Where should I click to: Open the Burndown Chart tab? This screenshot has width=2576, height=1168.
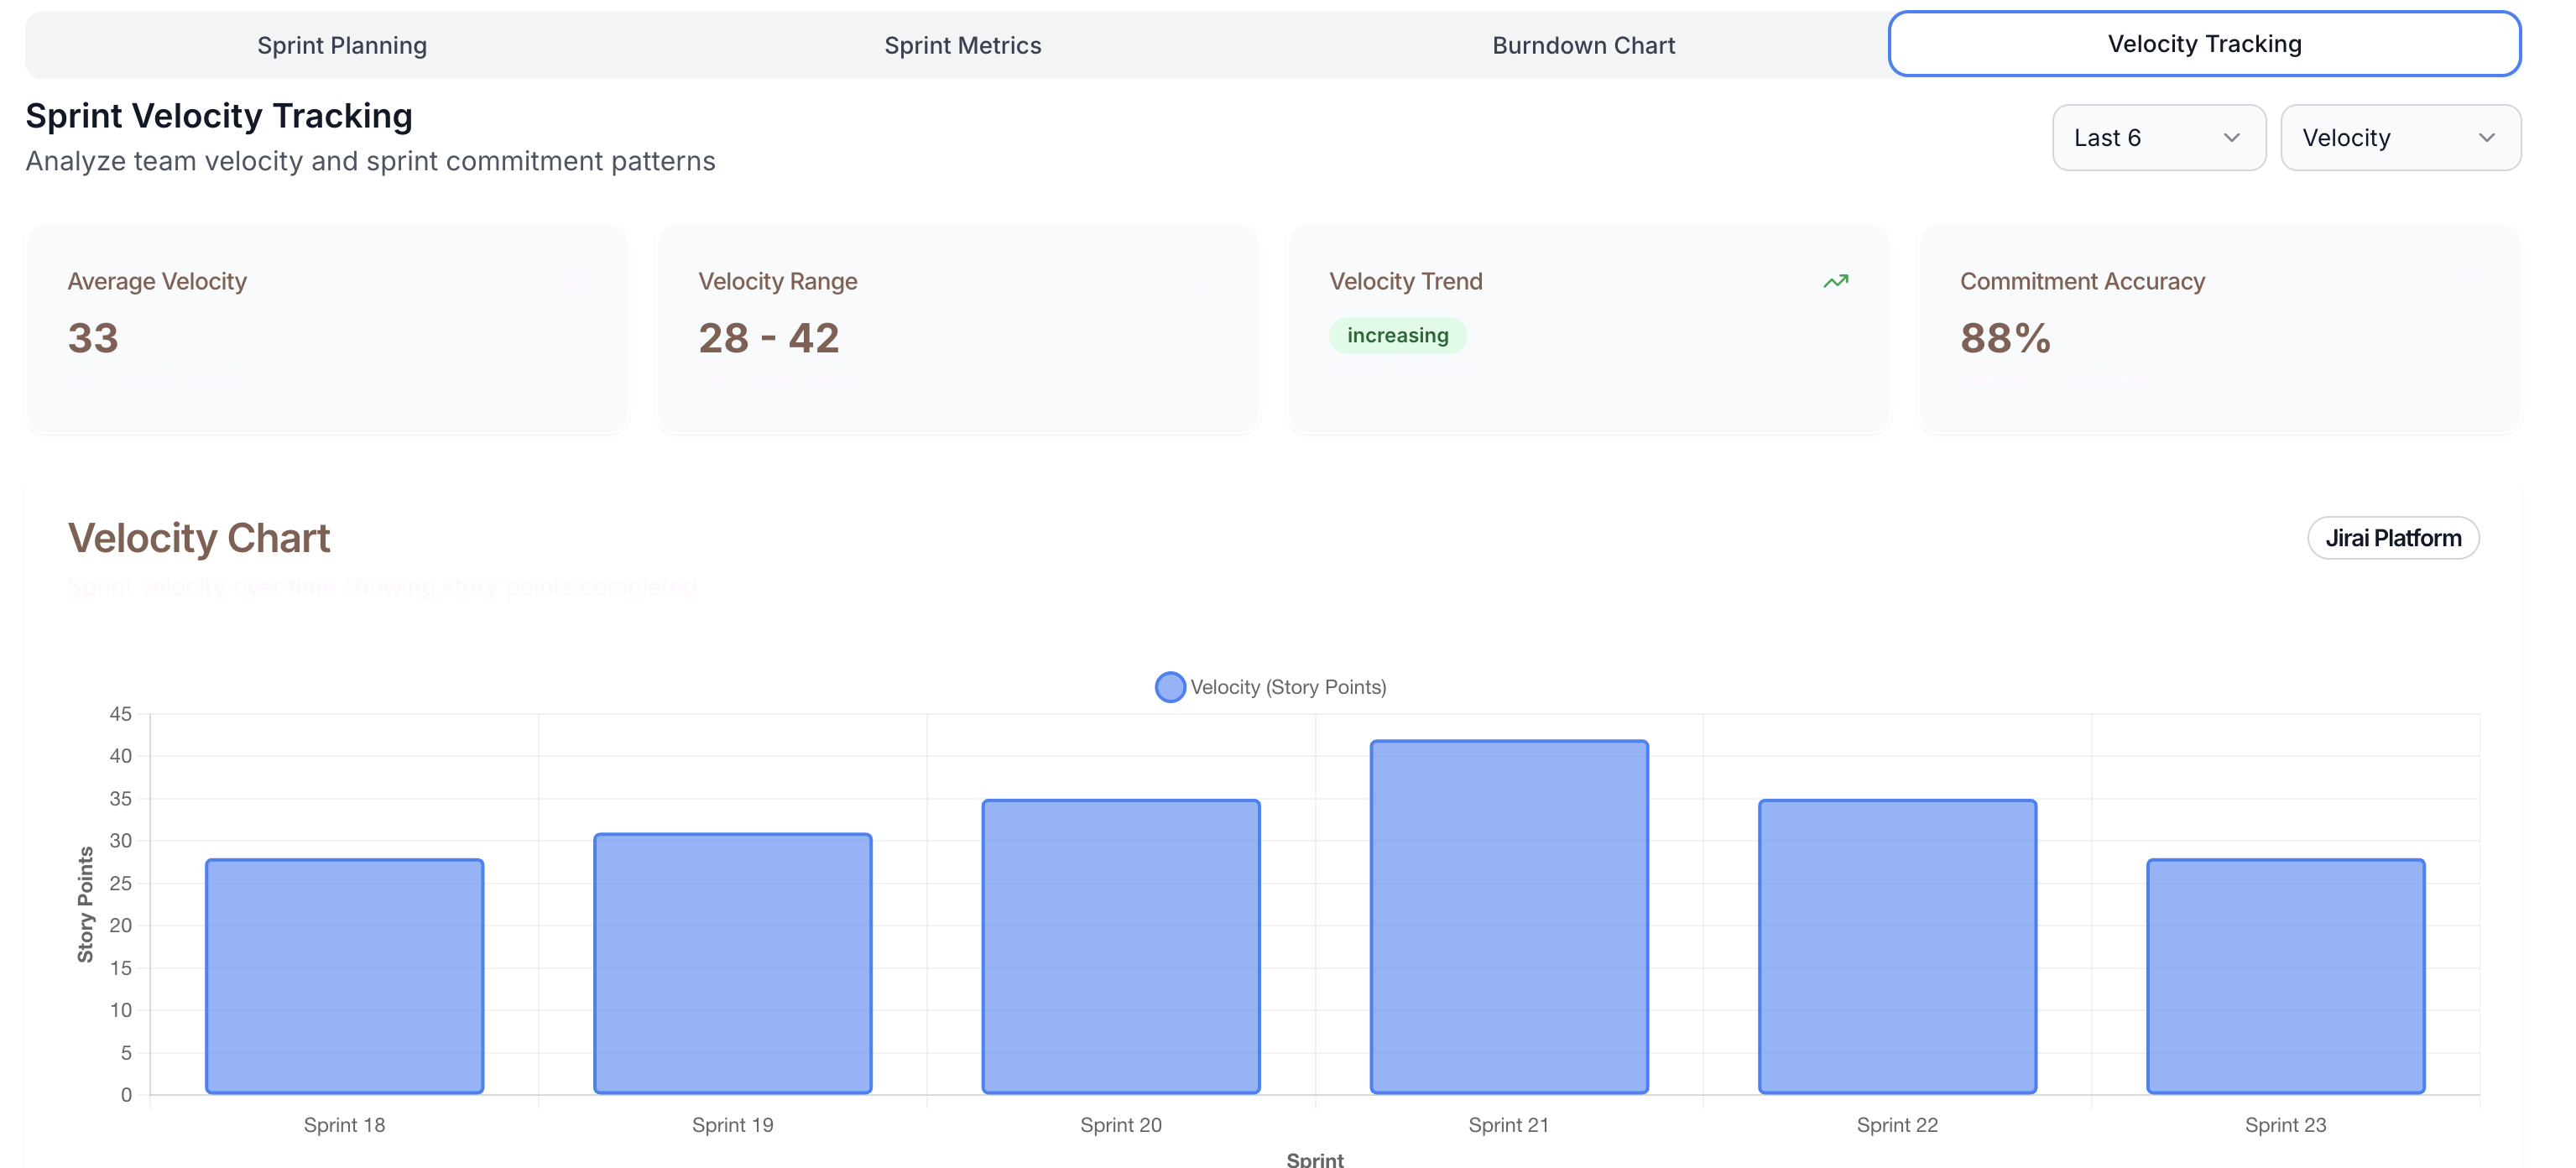(1583, 45)
